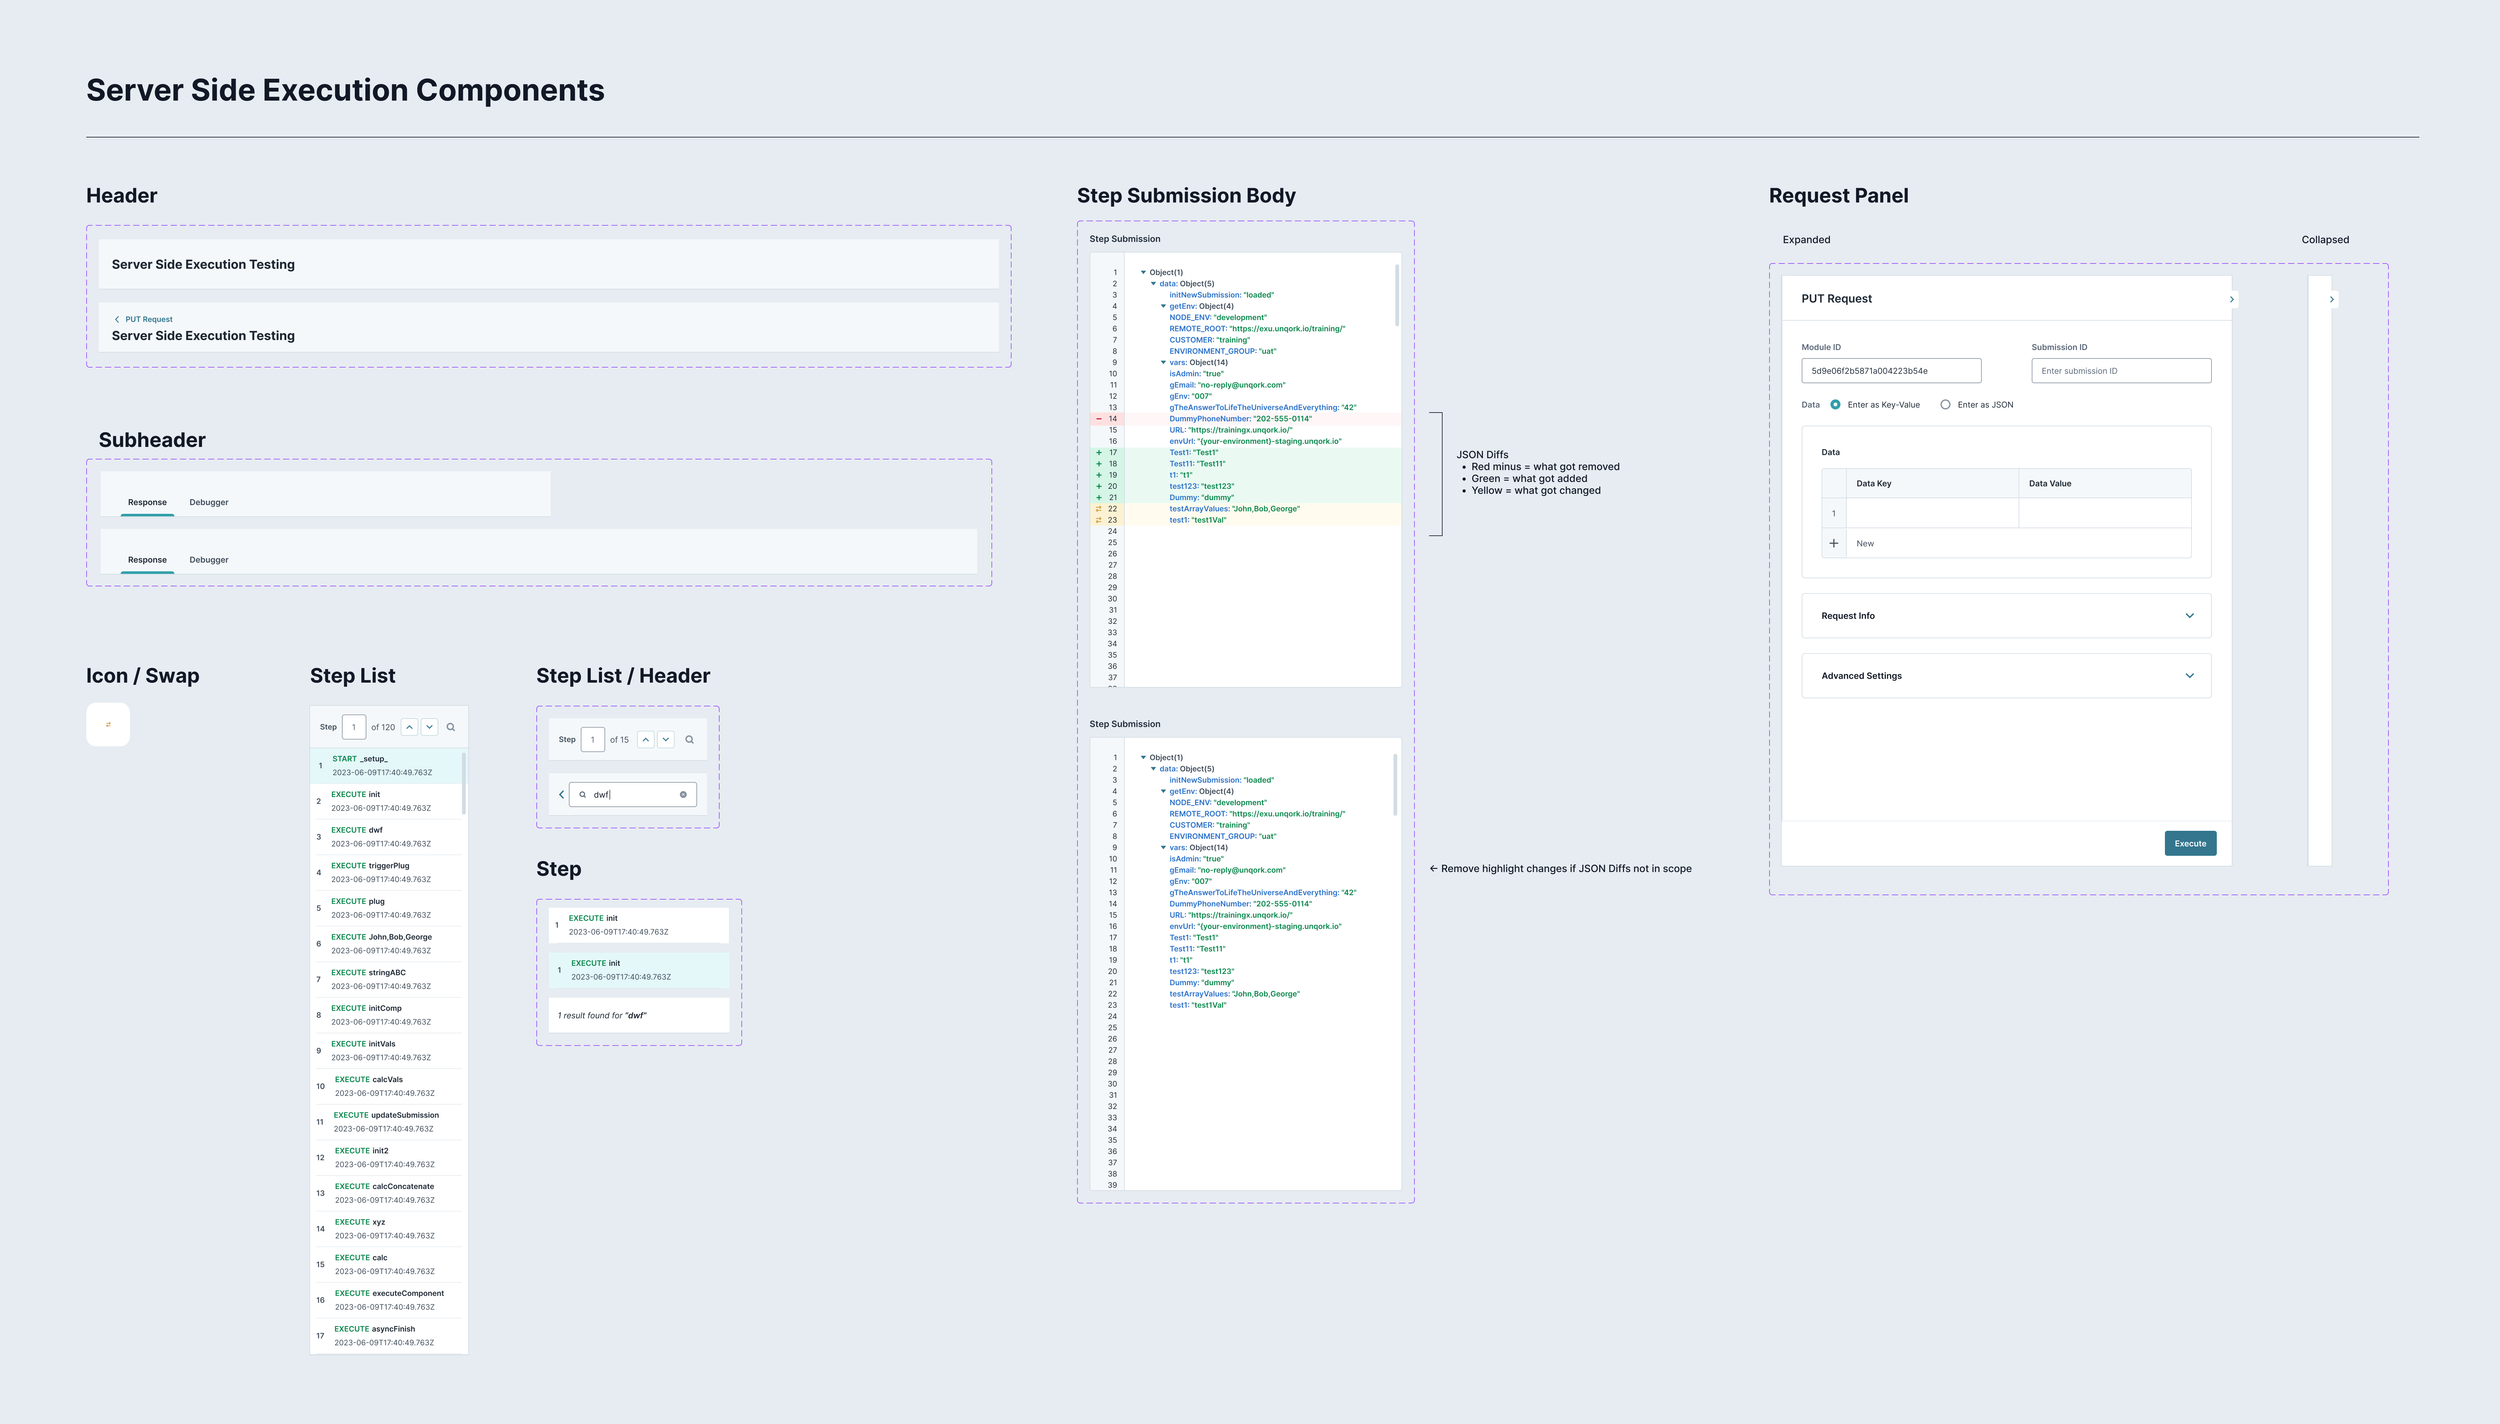Image resolution: width=2500 pixels, height=1424 pixels.
Task: Click the Submission ID input field
Action: [x=2120, y=371]
